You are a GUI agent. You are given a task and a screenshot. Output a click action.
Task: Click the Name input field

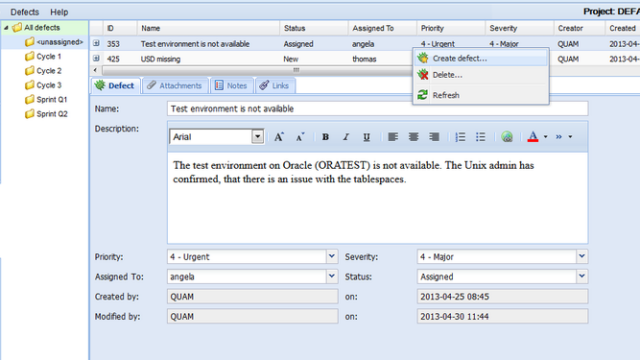[378, 109]
